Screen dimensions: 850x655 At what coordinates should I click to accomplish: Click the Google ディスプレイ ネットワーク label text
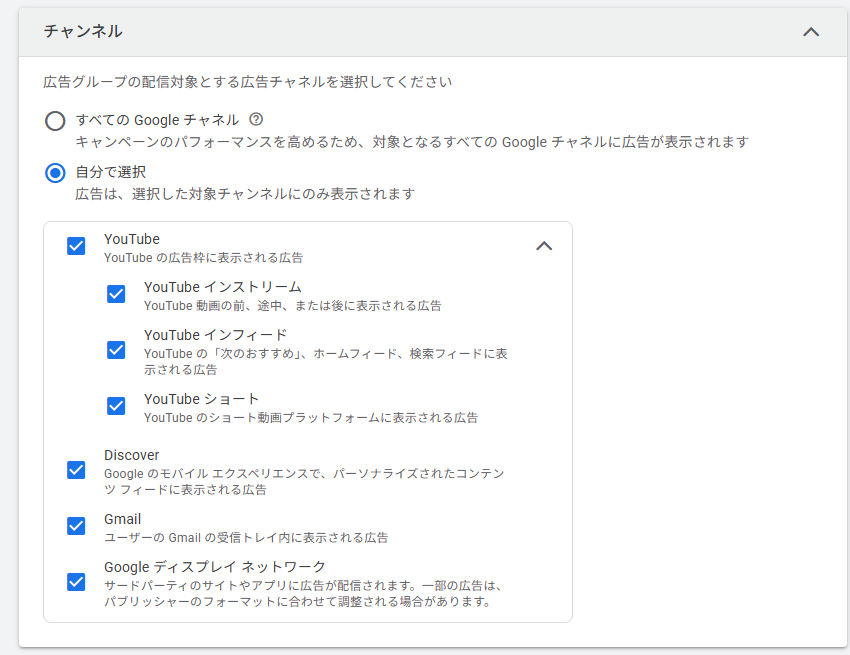pos(214,567)
